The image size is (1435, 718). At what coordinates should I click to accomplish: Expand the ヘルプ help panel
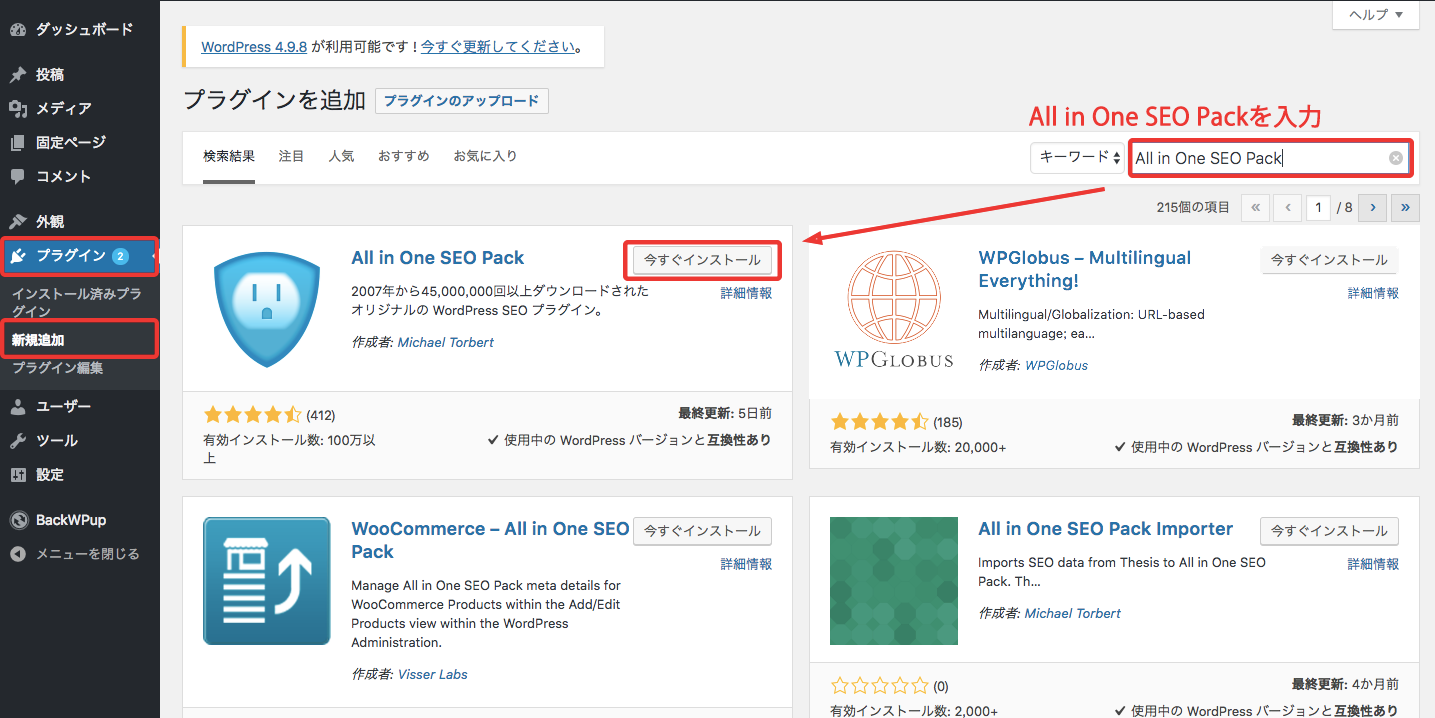pyautogui.click(x=1376, y=15)
